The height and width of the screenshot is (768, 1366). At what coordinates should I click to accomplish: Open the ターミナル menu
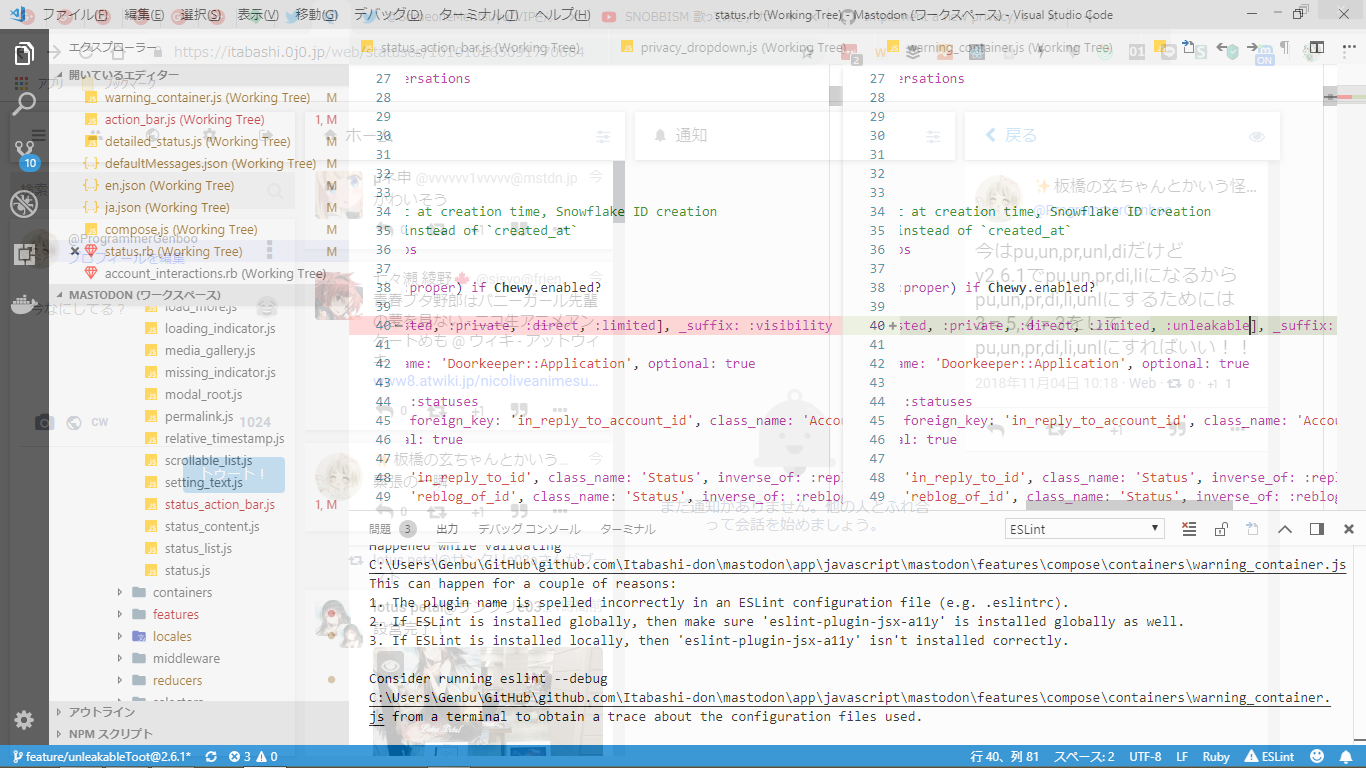479,15
